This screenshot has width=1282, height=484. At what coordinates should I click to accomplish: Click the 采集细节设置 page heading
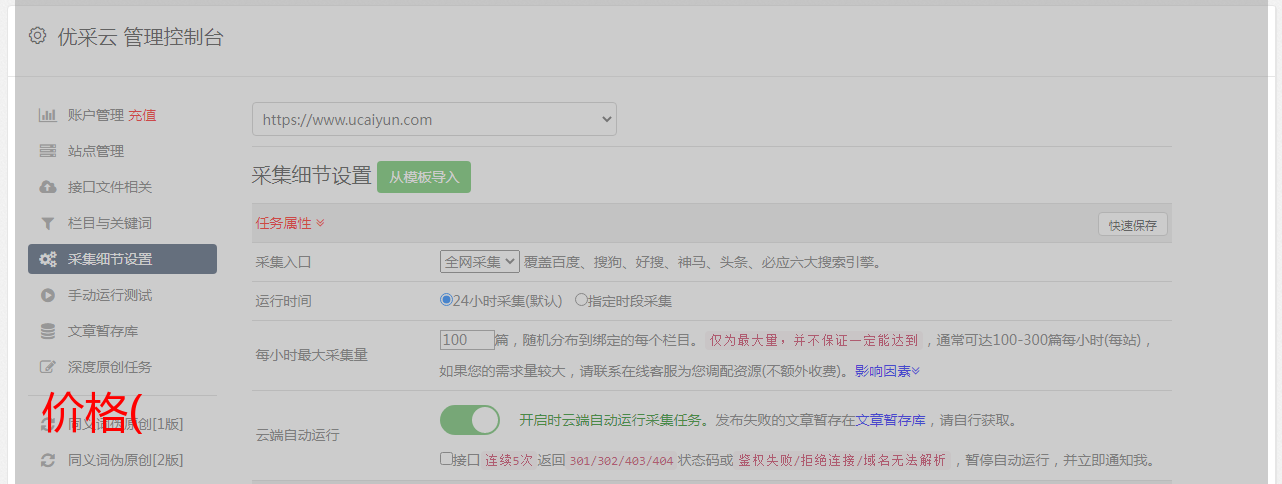point(311,175)
